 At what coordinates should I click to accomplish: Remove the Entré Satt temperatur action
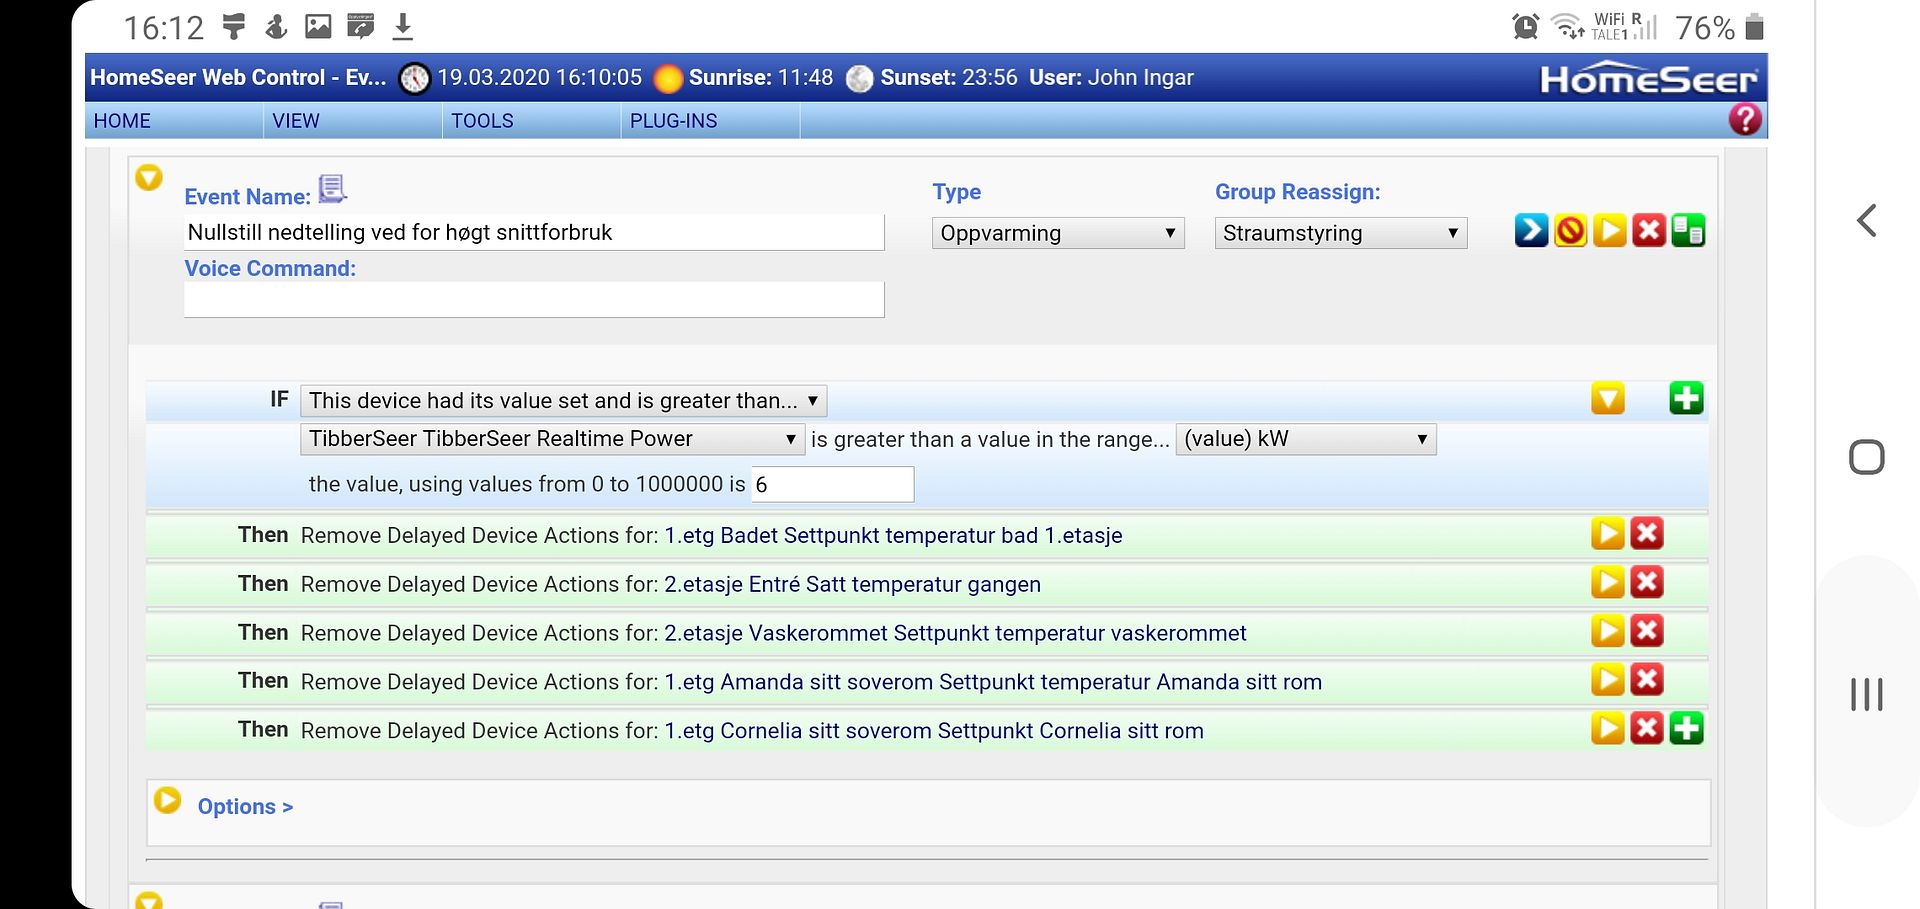1647,582
